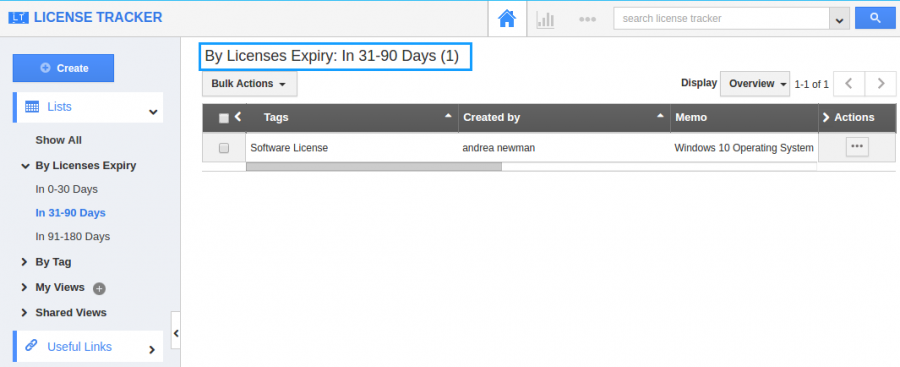Click the Create button
Image resolution: width=900 pixels, height=367 pixels.
[x=63, y=68]
